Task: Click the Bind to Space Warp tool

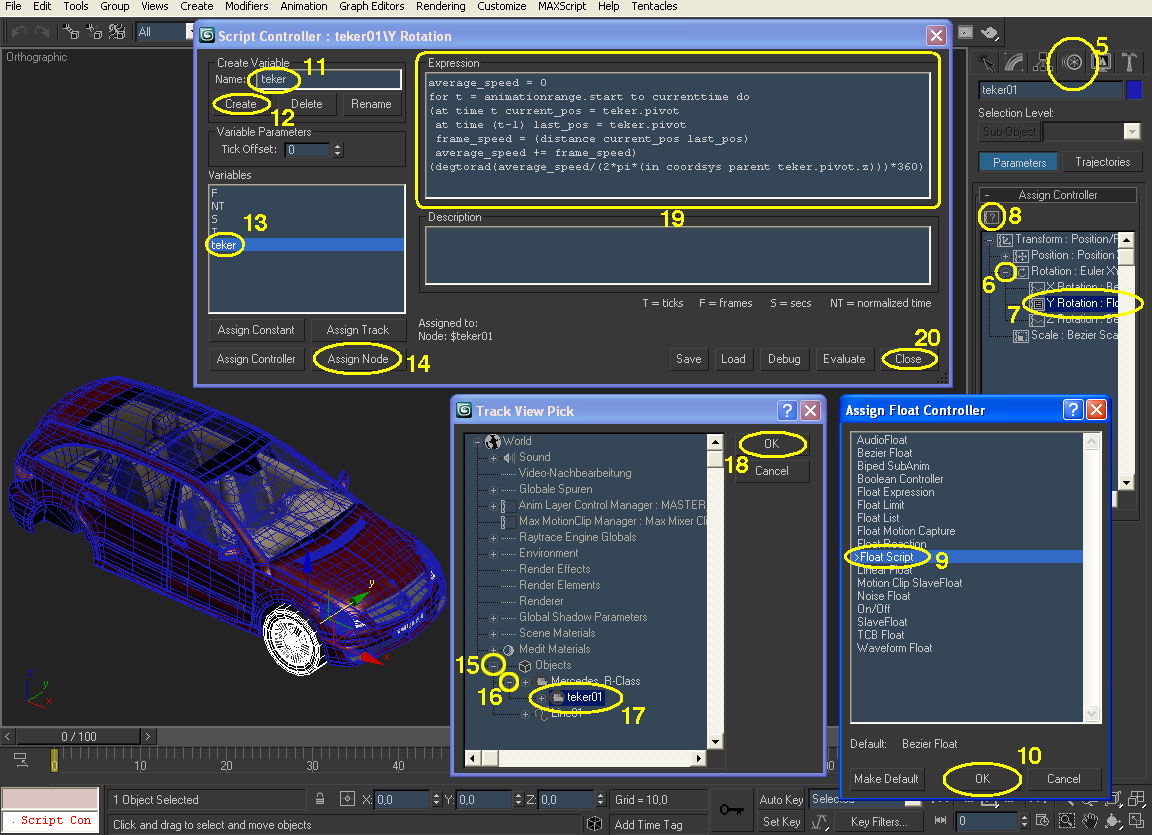Action: (x=118, y=32)
